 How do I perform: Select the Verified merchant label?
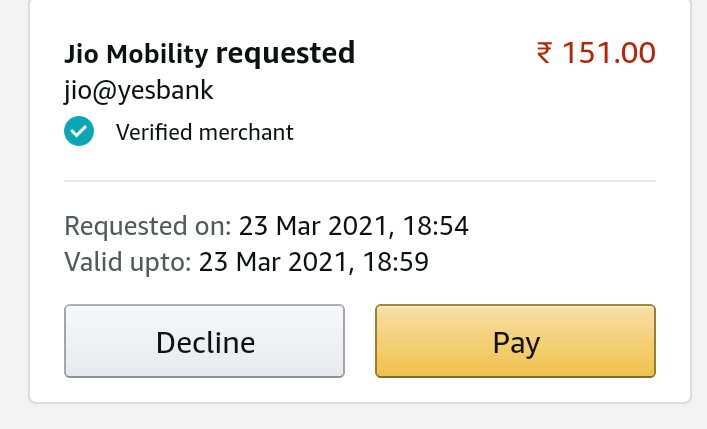204,133
